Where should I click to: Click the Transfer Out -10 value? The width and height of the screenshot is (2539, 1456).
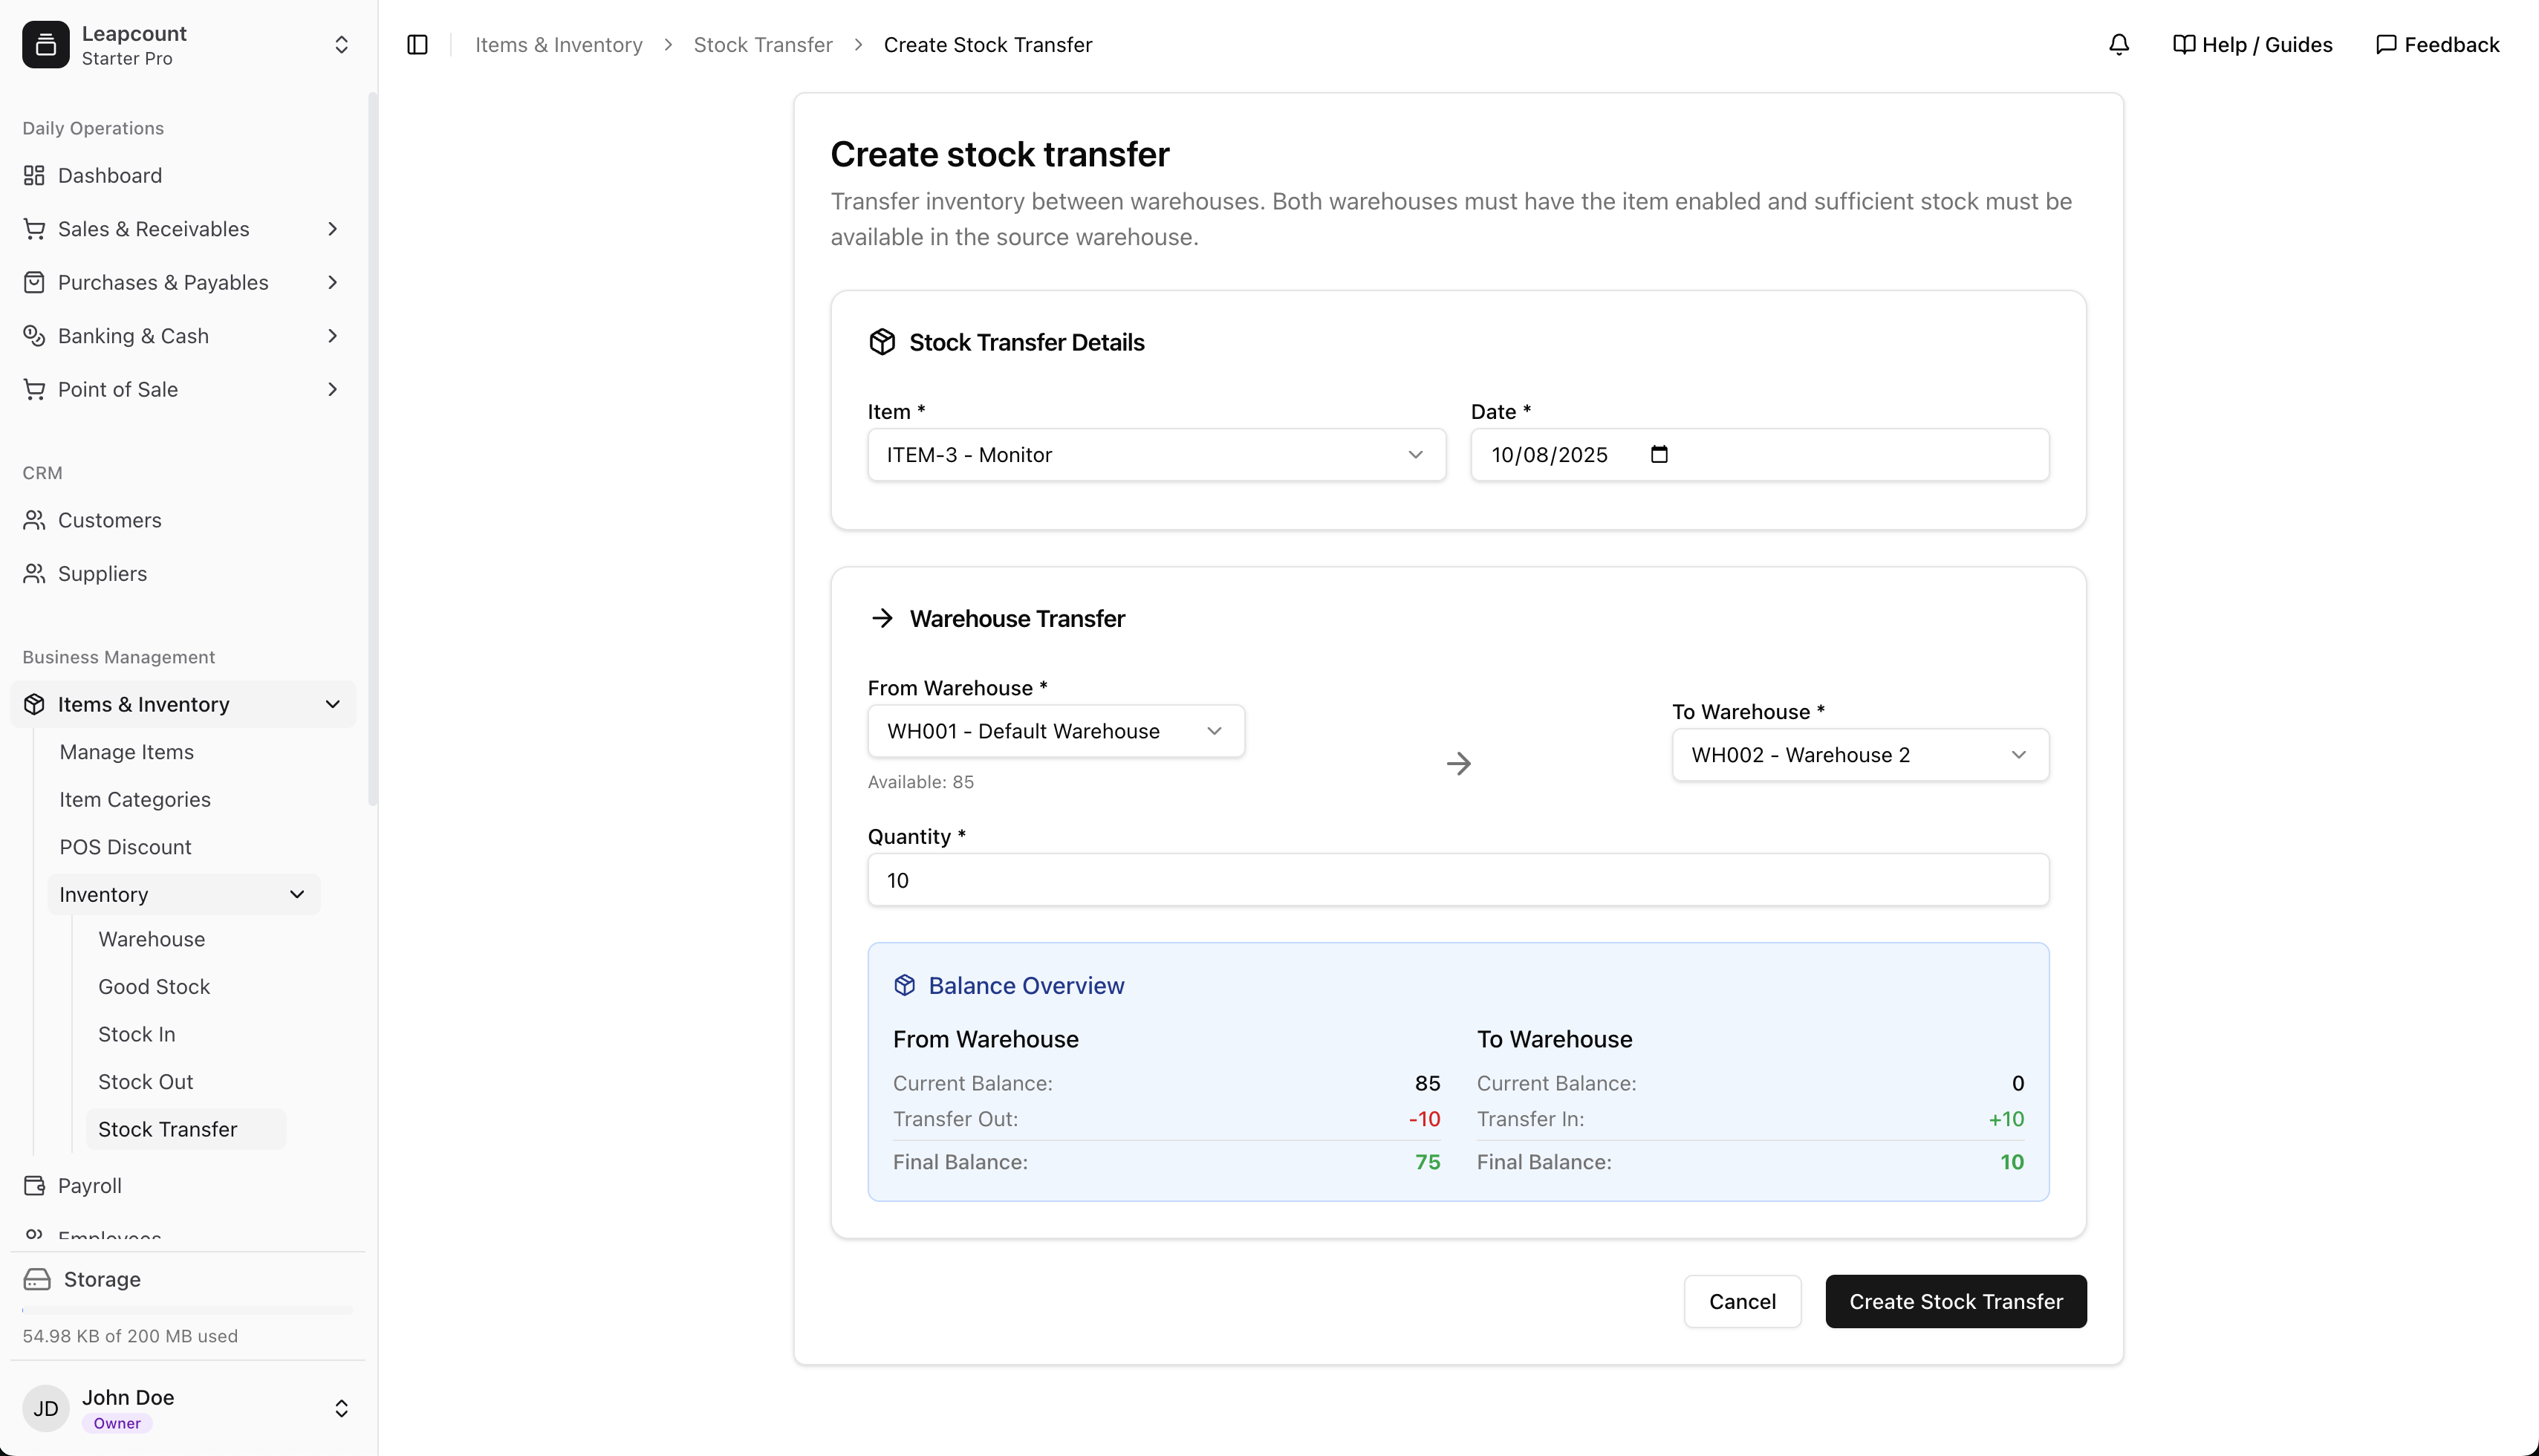[x=1424, y=1119]
